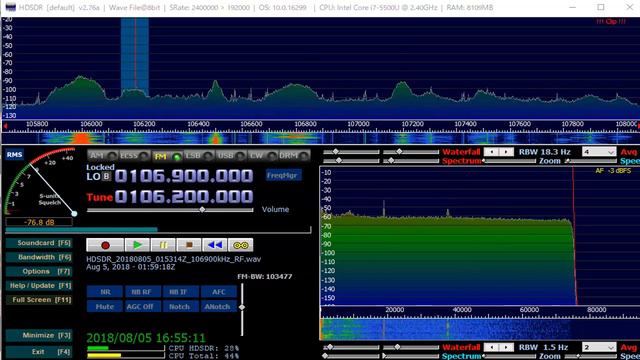Screen dimensions: 640x360
Task: Open Bandwidth [F6] settings
Action: coord(39,257)
